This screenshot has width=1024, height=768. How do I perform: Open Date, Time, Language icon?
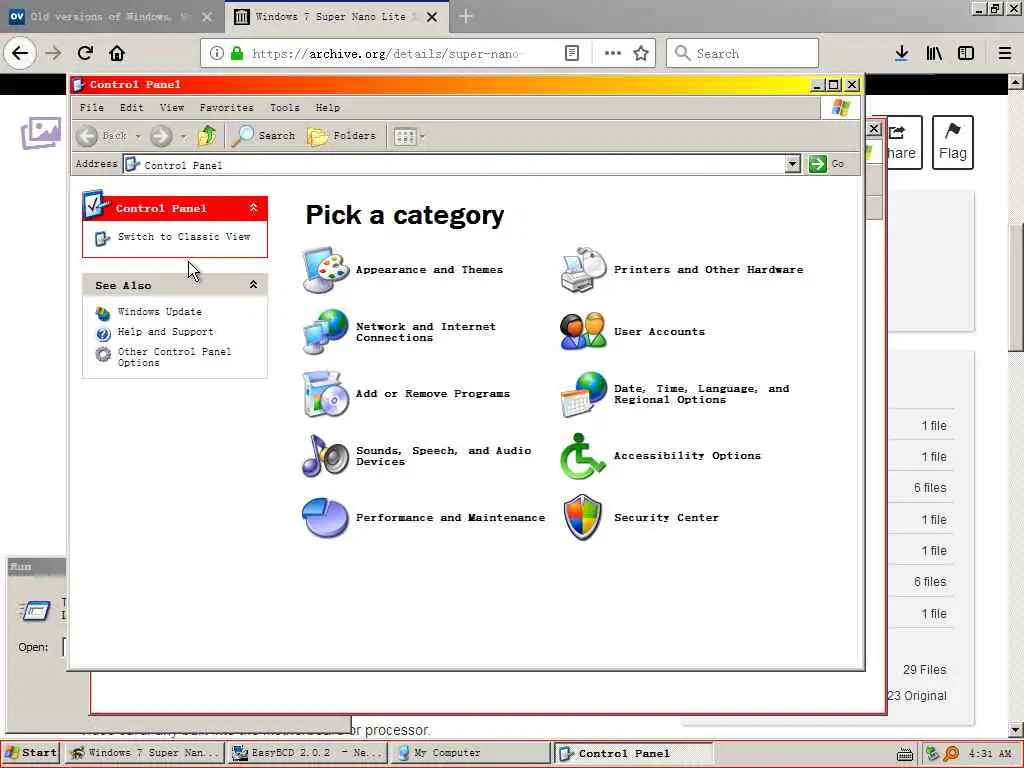point(583,394)
